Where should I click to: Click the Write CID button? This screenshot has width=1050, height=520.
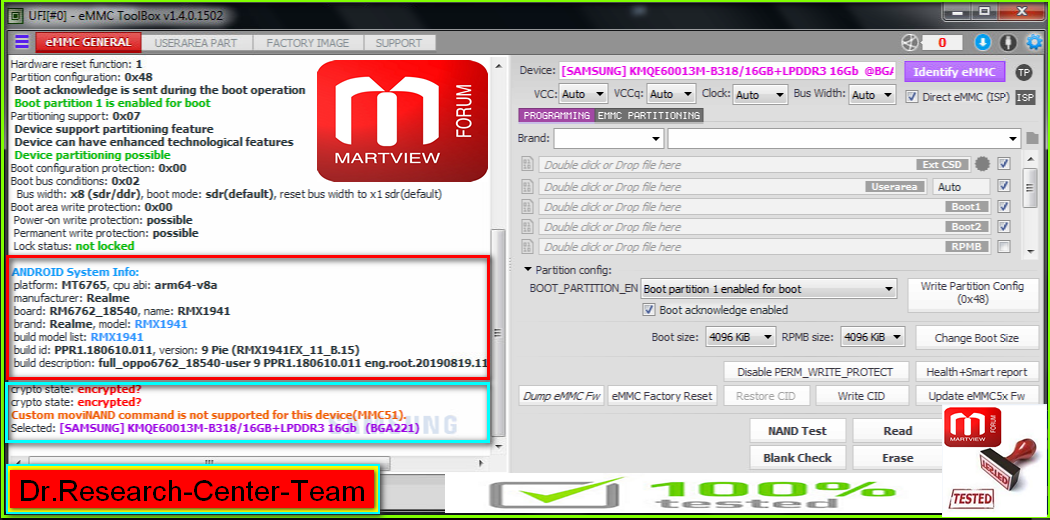[x=862, y=396]
